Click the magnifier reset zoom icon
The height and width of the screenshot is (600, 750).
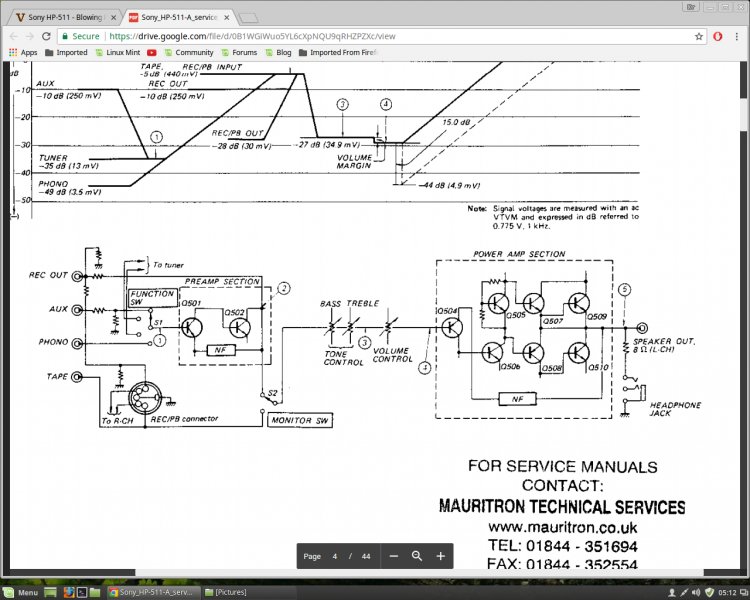click(x=417, y=556)
